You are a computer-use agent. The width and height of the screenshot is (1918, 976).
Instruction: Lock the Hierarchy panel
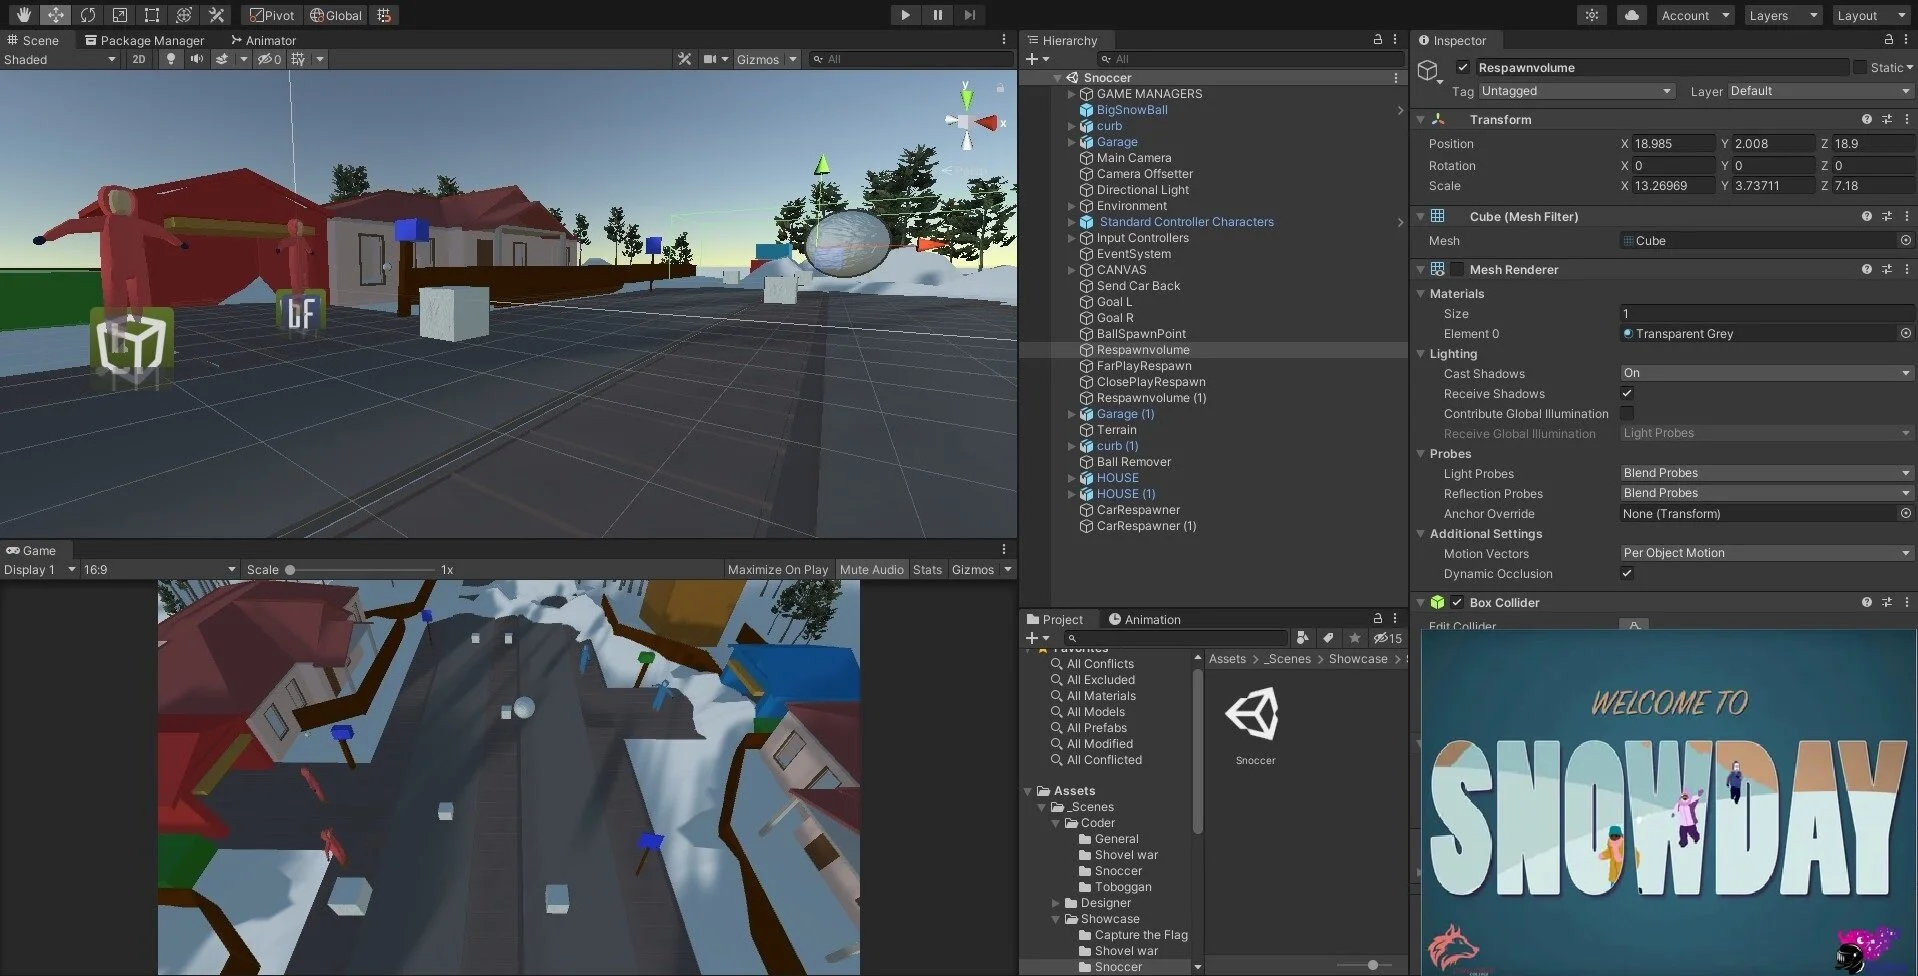pos(1377,40)
